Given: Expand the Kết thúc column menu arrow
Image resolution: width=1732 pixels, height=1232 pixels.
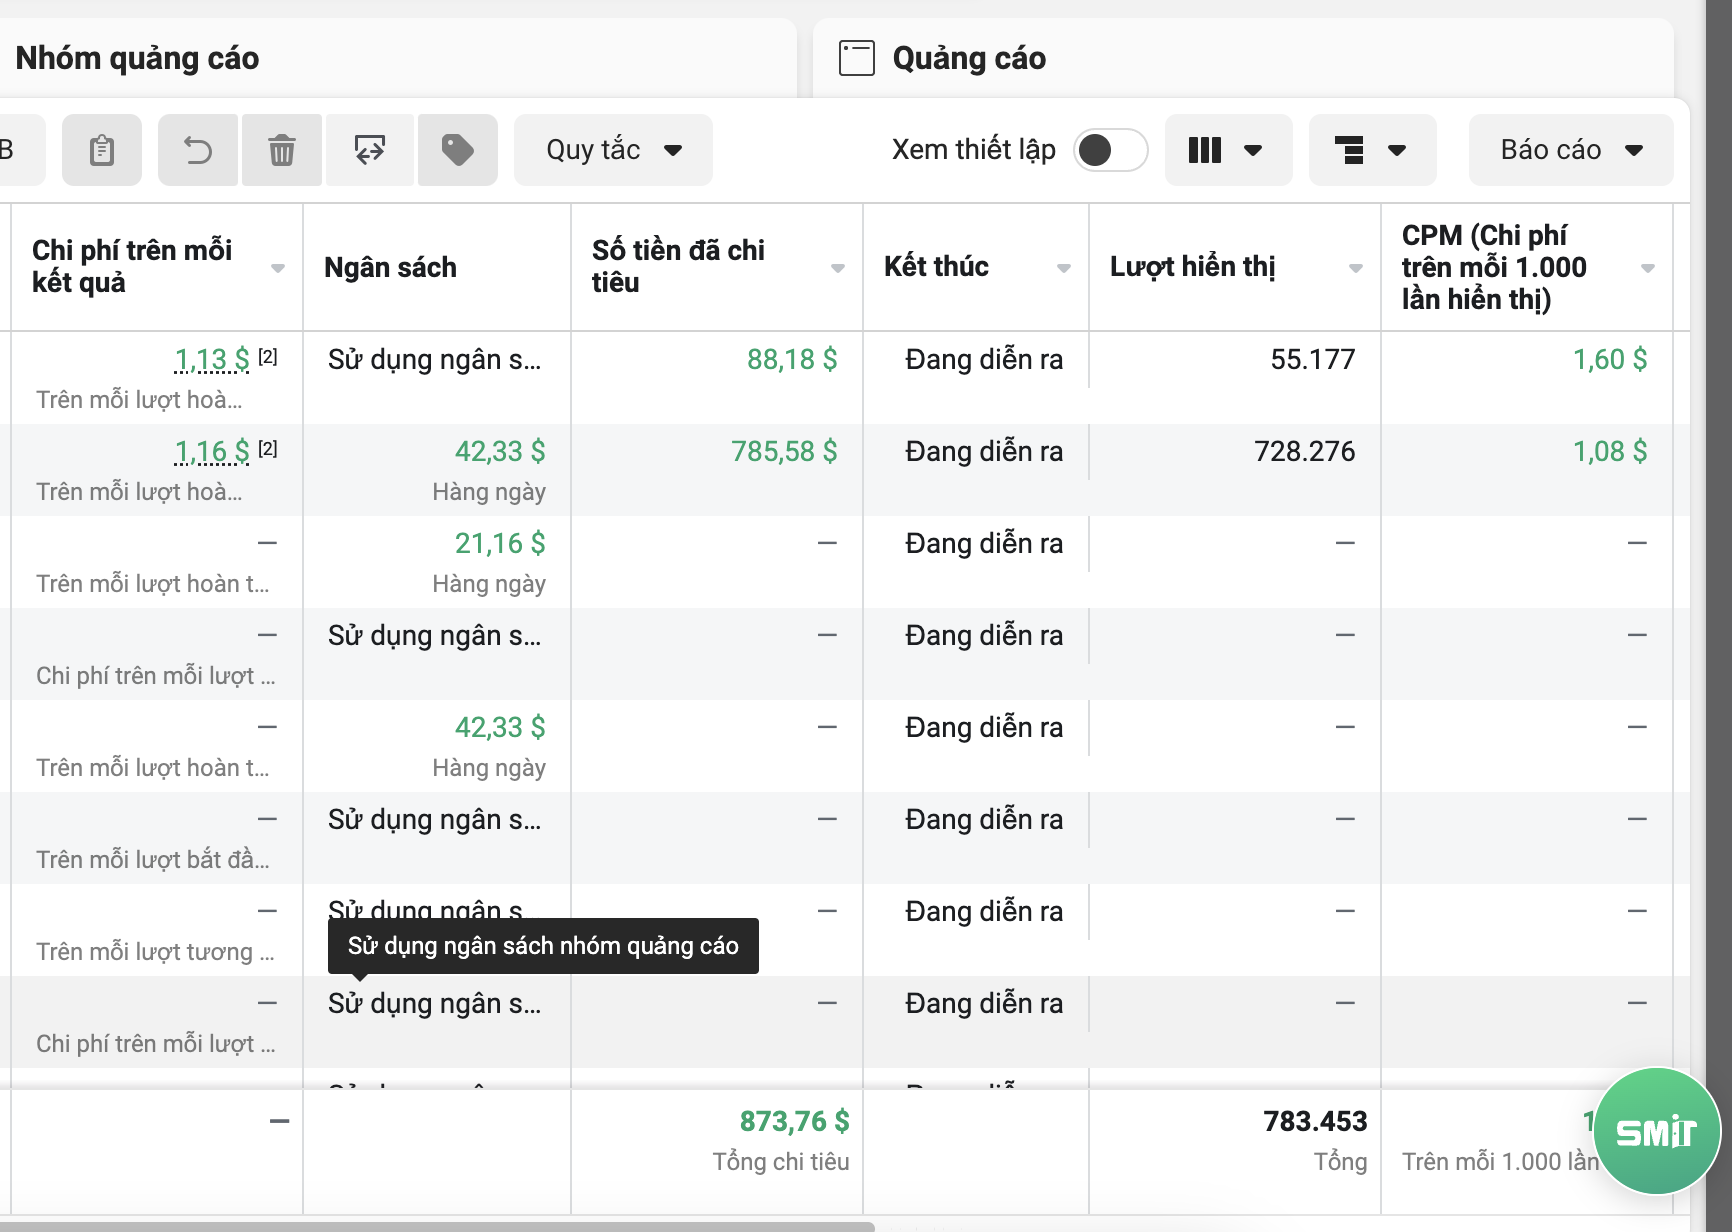Looking at the screenshot, I should click(1063, 268).
